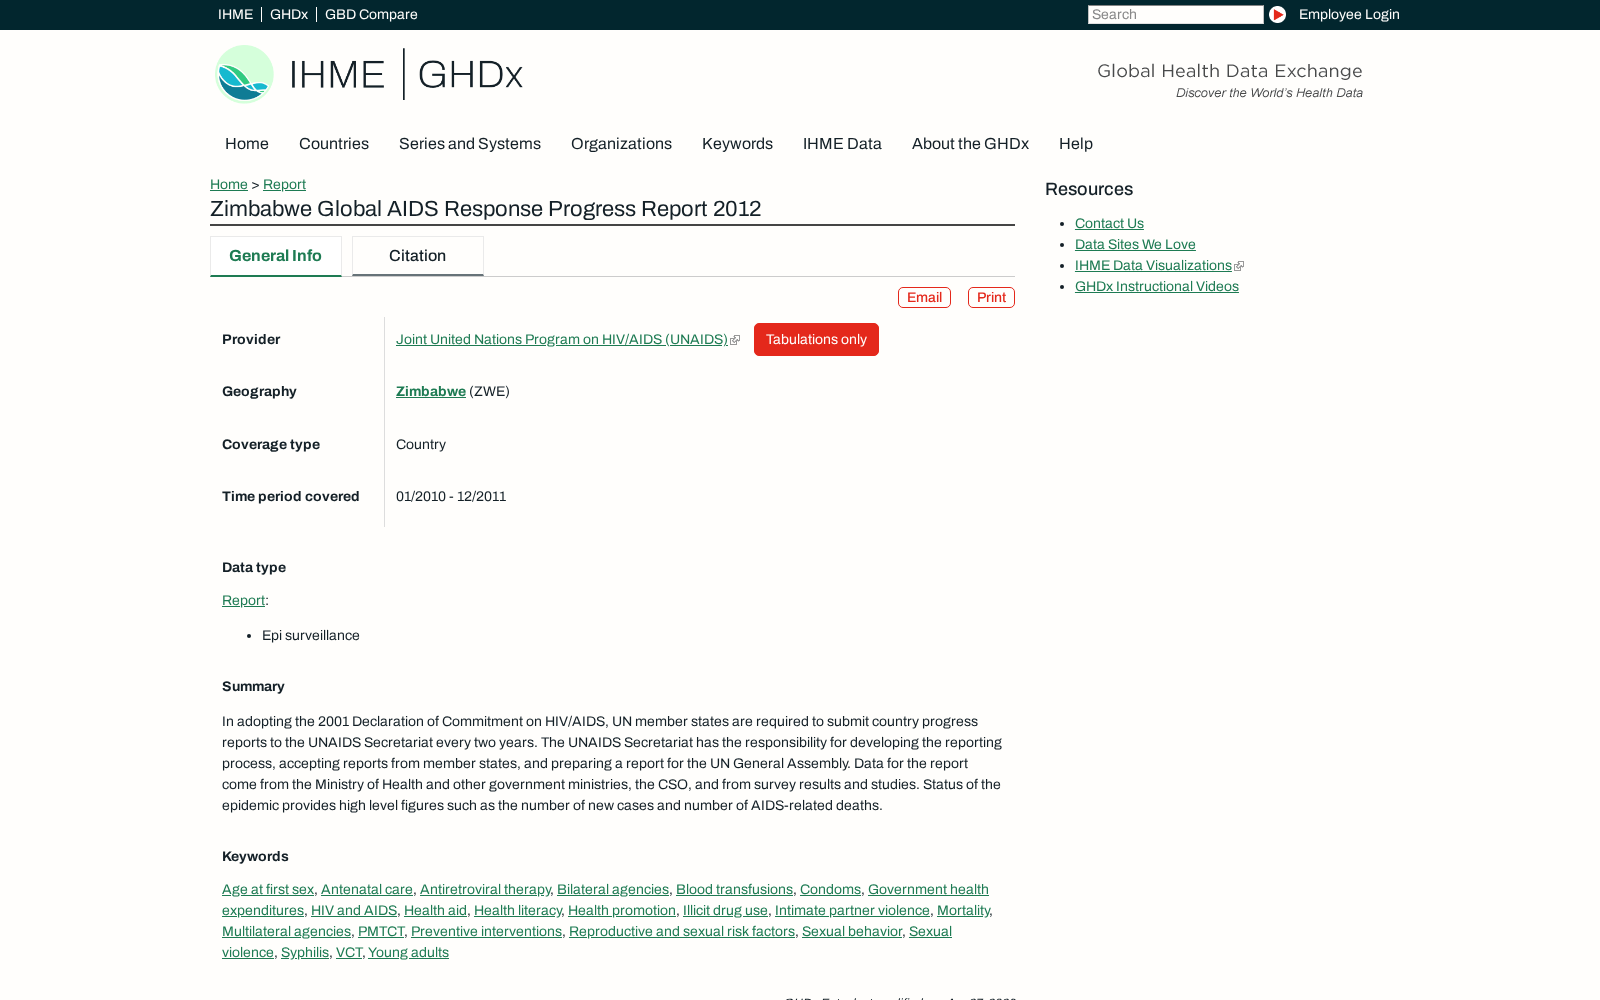The height and width of the screenshot is (1000, 1600).
Task: Open IHME link in top bar
Action: tap(235, 14)
